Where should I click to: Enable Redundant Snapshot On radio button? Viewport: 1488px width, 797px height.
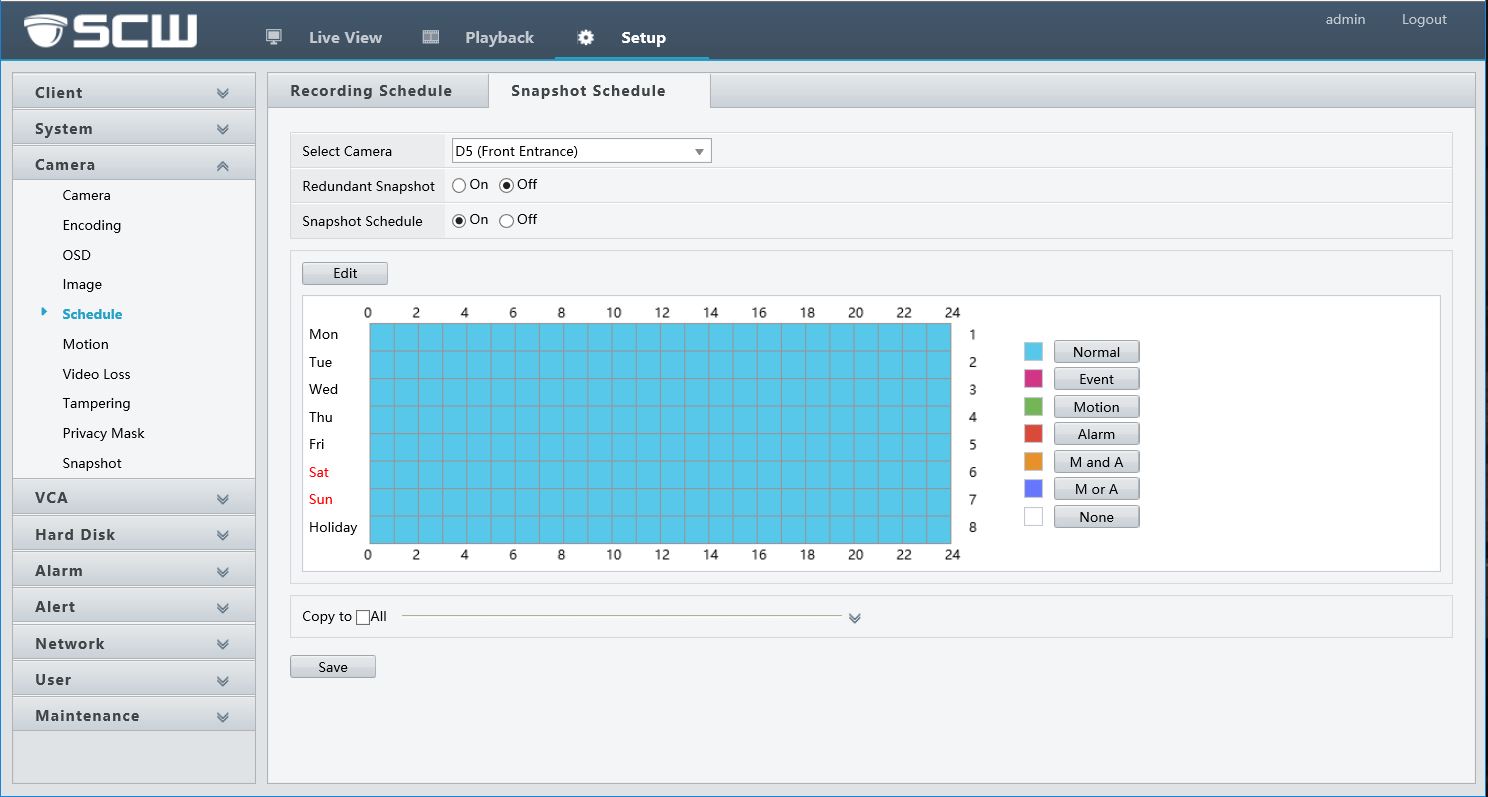pos(459,185)
